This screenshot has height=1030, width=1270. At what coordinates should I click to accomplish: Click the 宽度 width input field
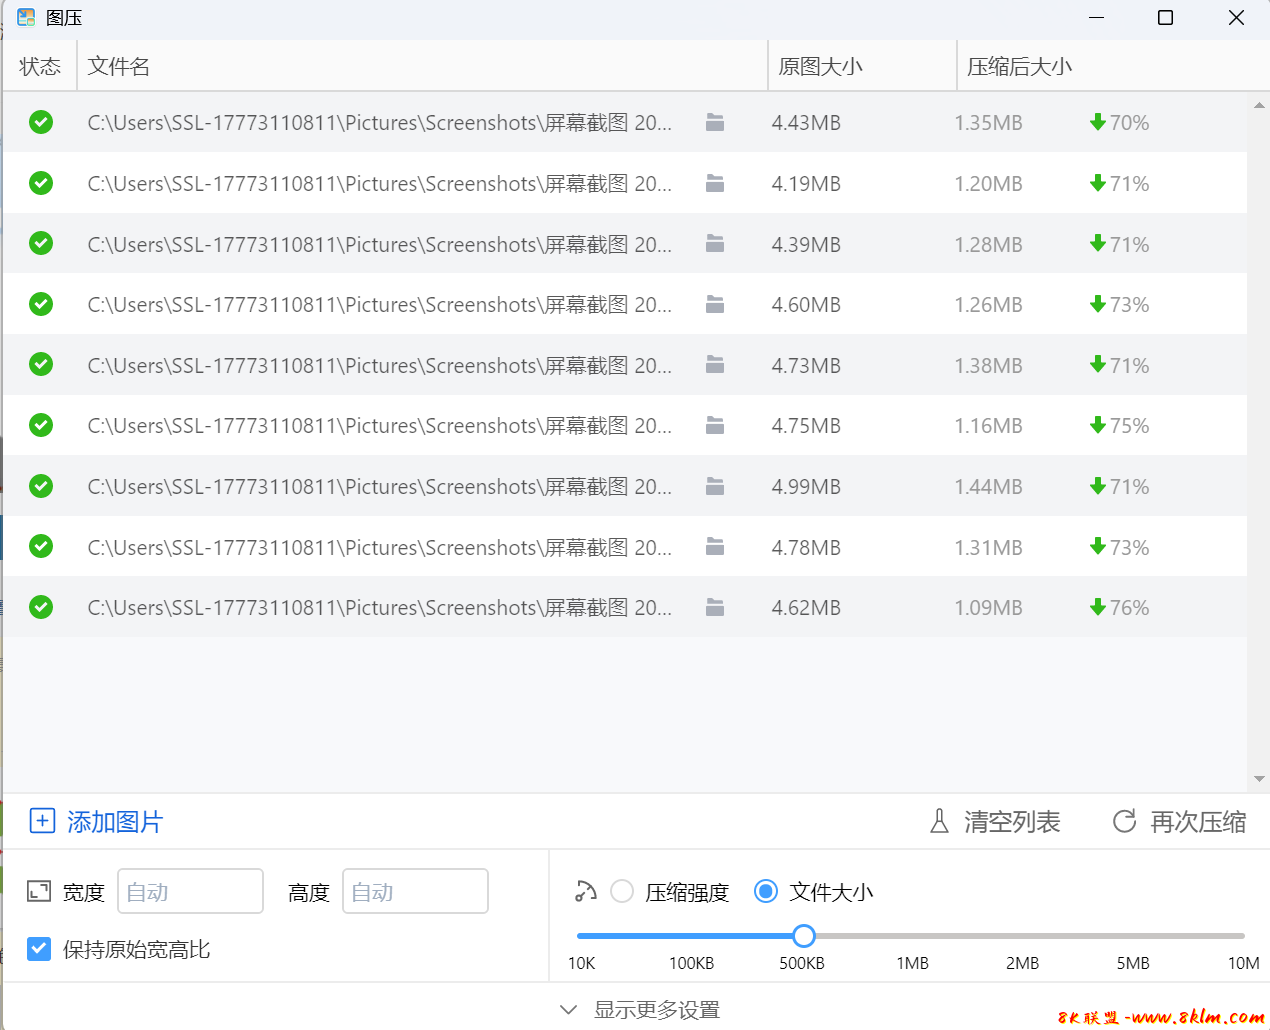(190, 891)
